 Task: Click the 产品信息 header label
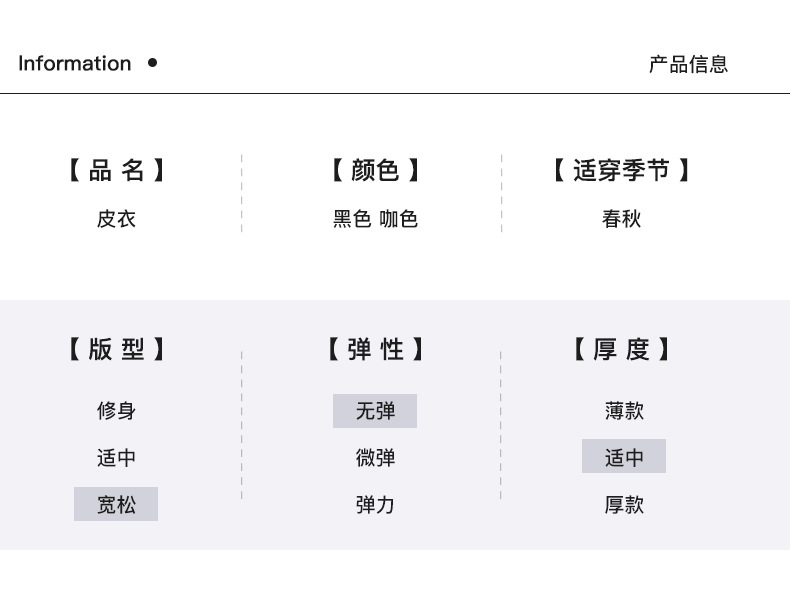click(688, 64)
